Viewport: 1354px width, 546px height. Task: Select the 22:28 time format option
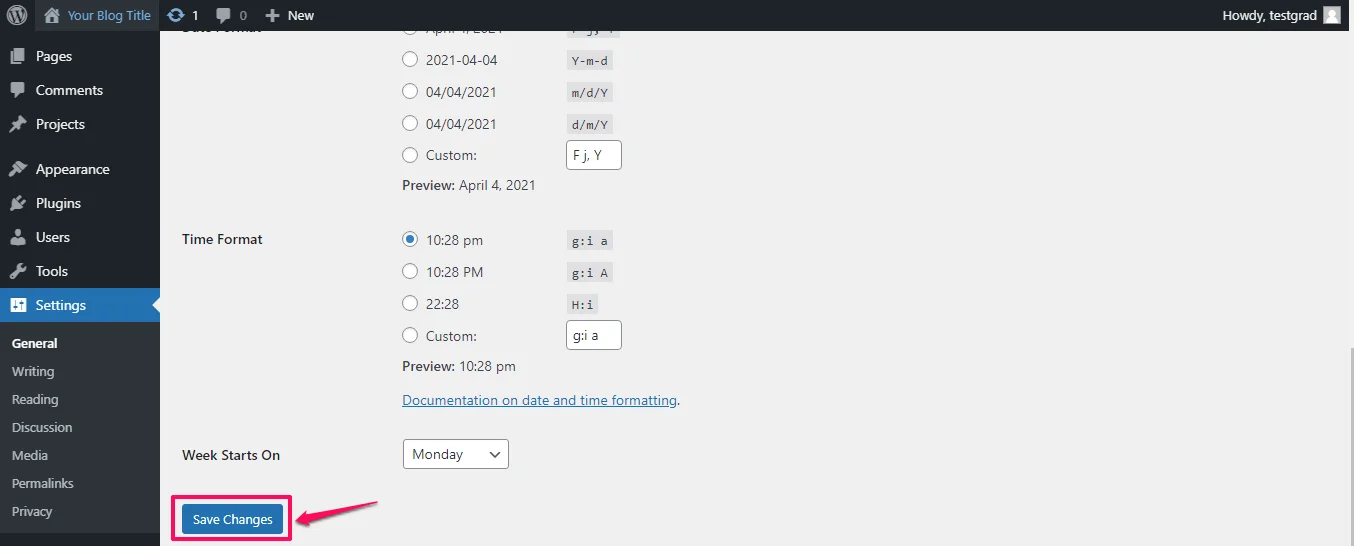pyautogui.click(x=410, y=303)
